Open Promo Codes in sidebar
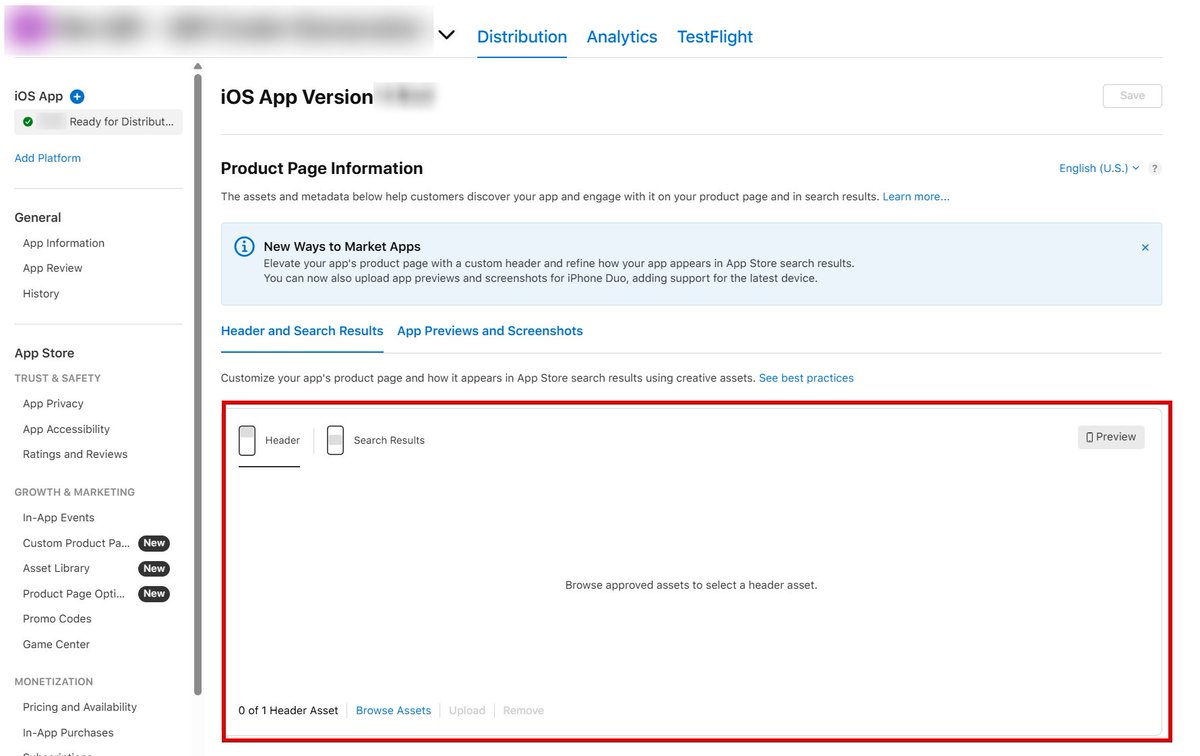This screenshot has width=1200, height=756. (x=57, y=619)
